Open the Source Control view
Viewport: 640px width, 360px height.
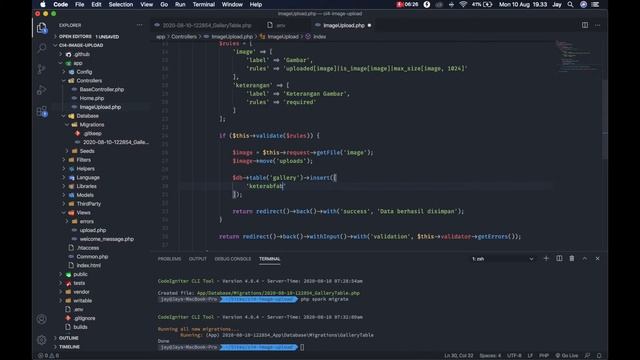(42, 69)
